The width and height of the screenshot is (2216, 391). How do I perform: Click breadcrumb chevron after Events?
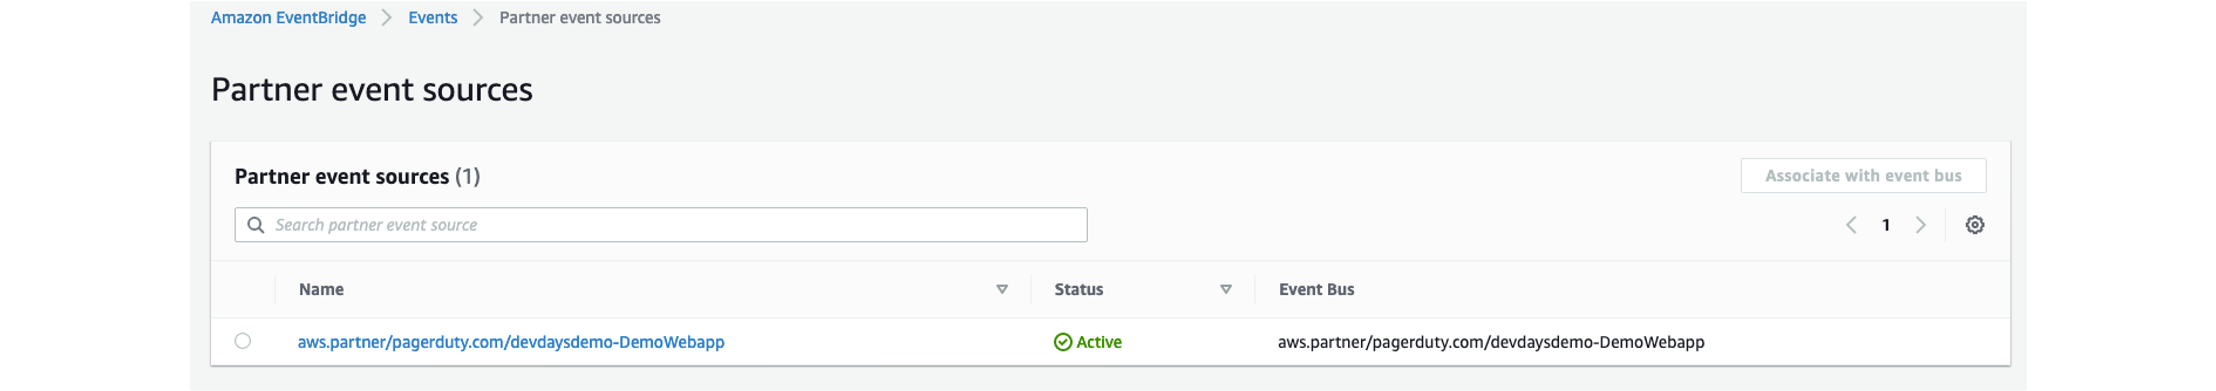(x=478, y=18)
